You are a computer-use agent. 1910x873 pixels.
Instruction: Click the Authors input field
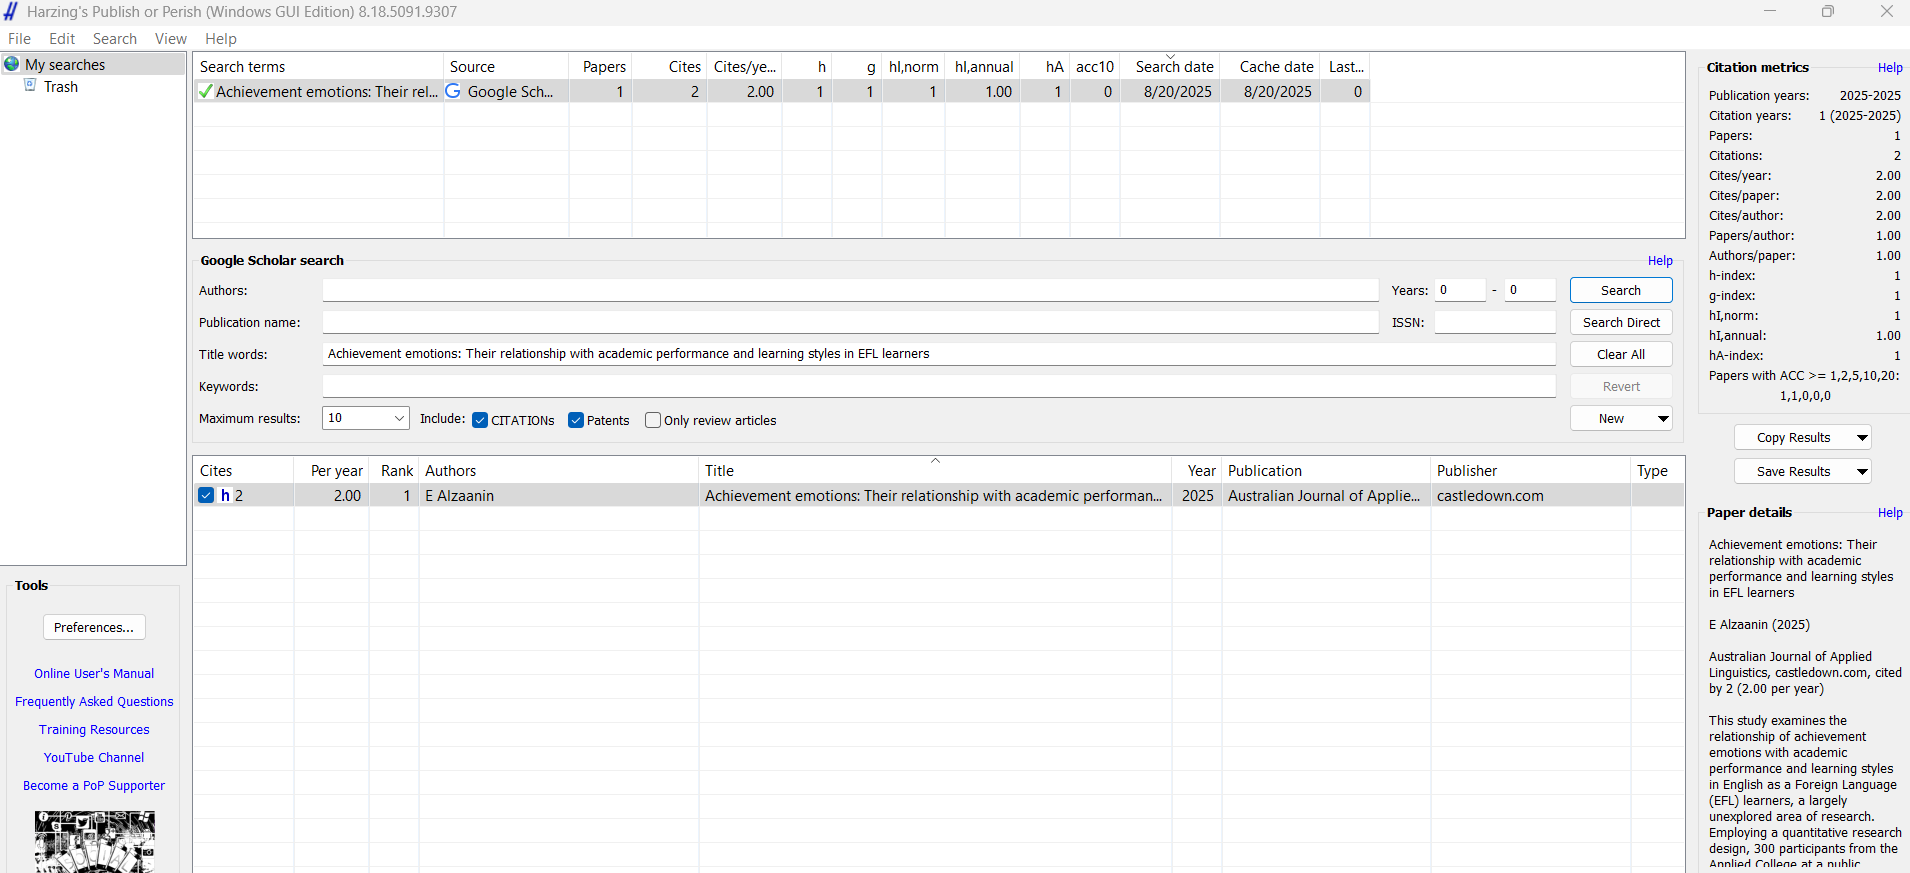[x=850, y=290]
